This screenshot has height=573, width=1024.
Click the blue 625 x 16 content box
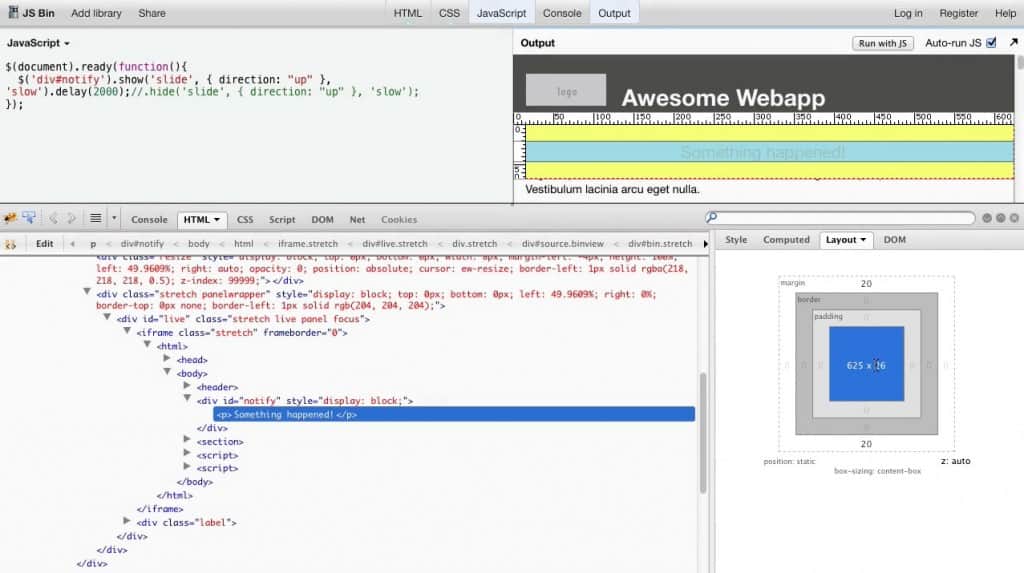click(x=867, y=364)
